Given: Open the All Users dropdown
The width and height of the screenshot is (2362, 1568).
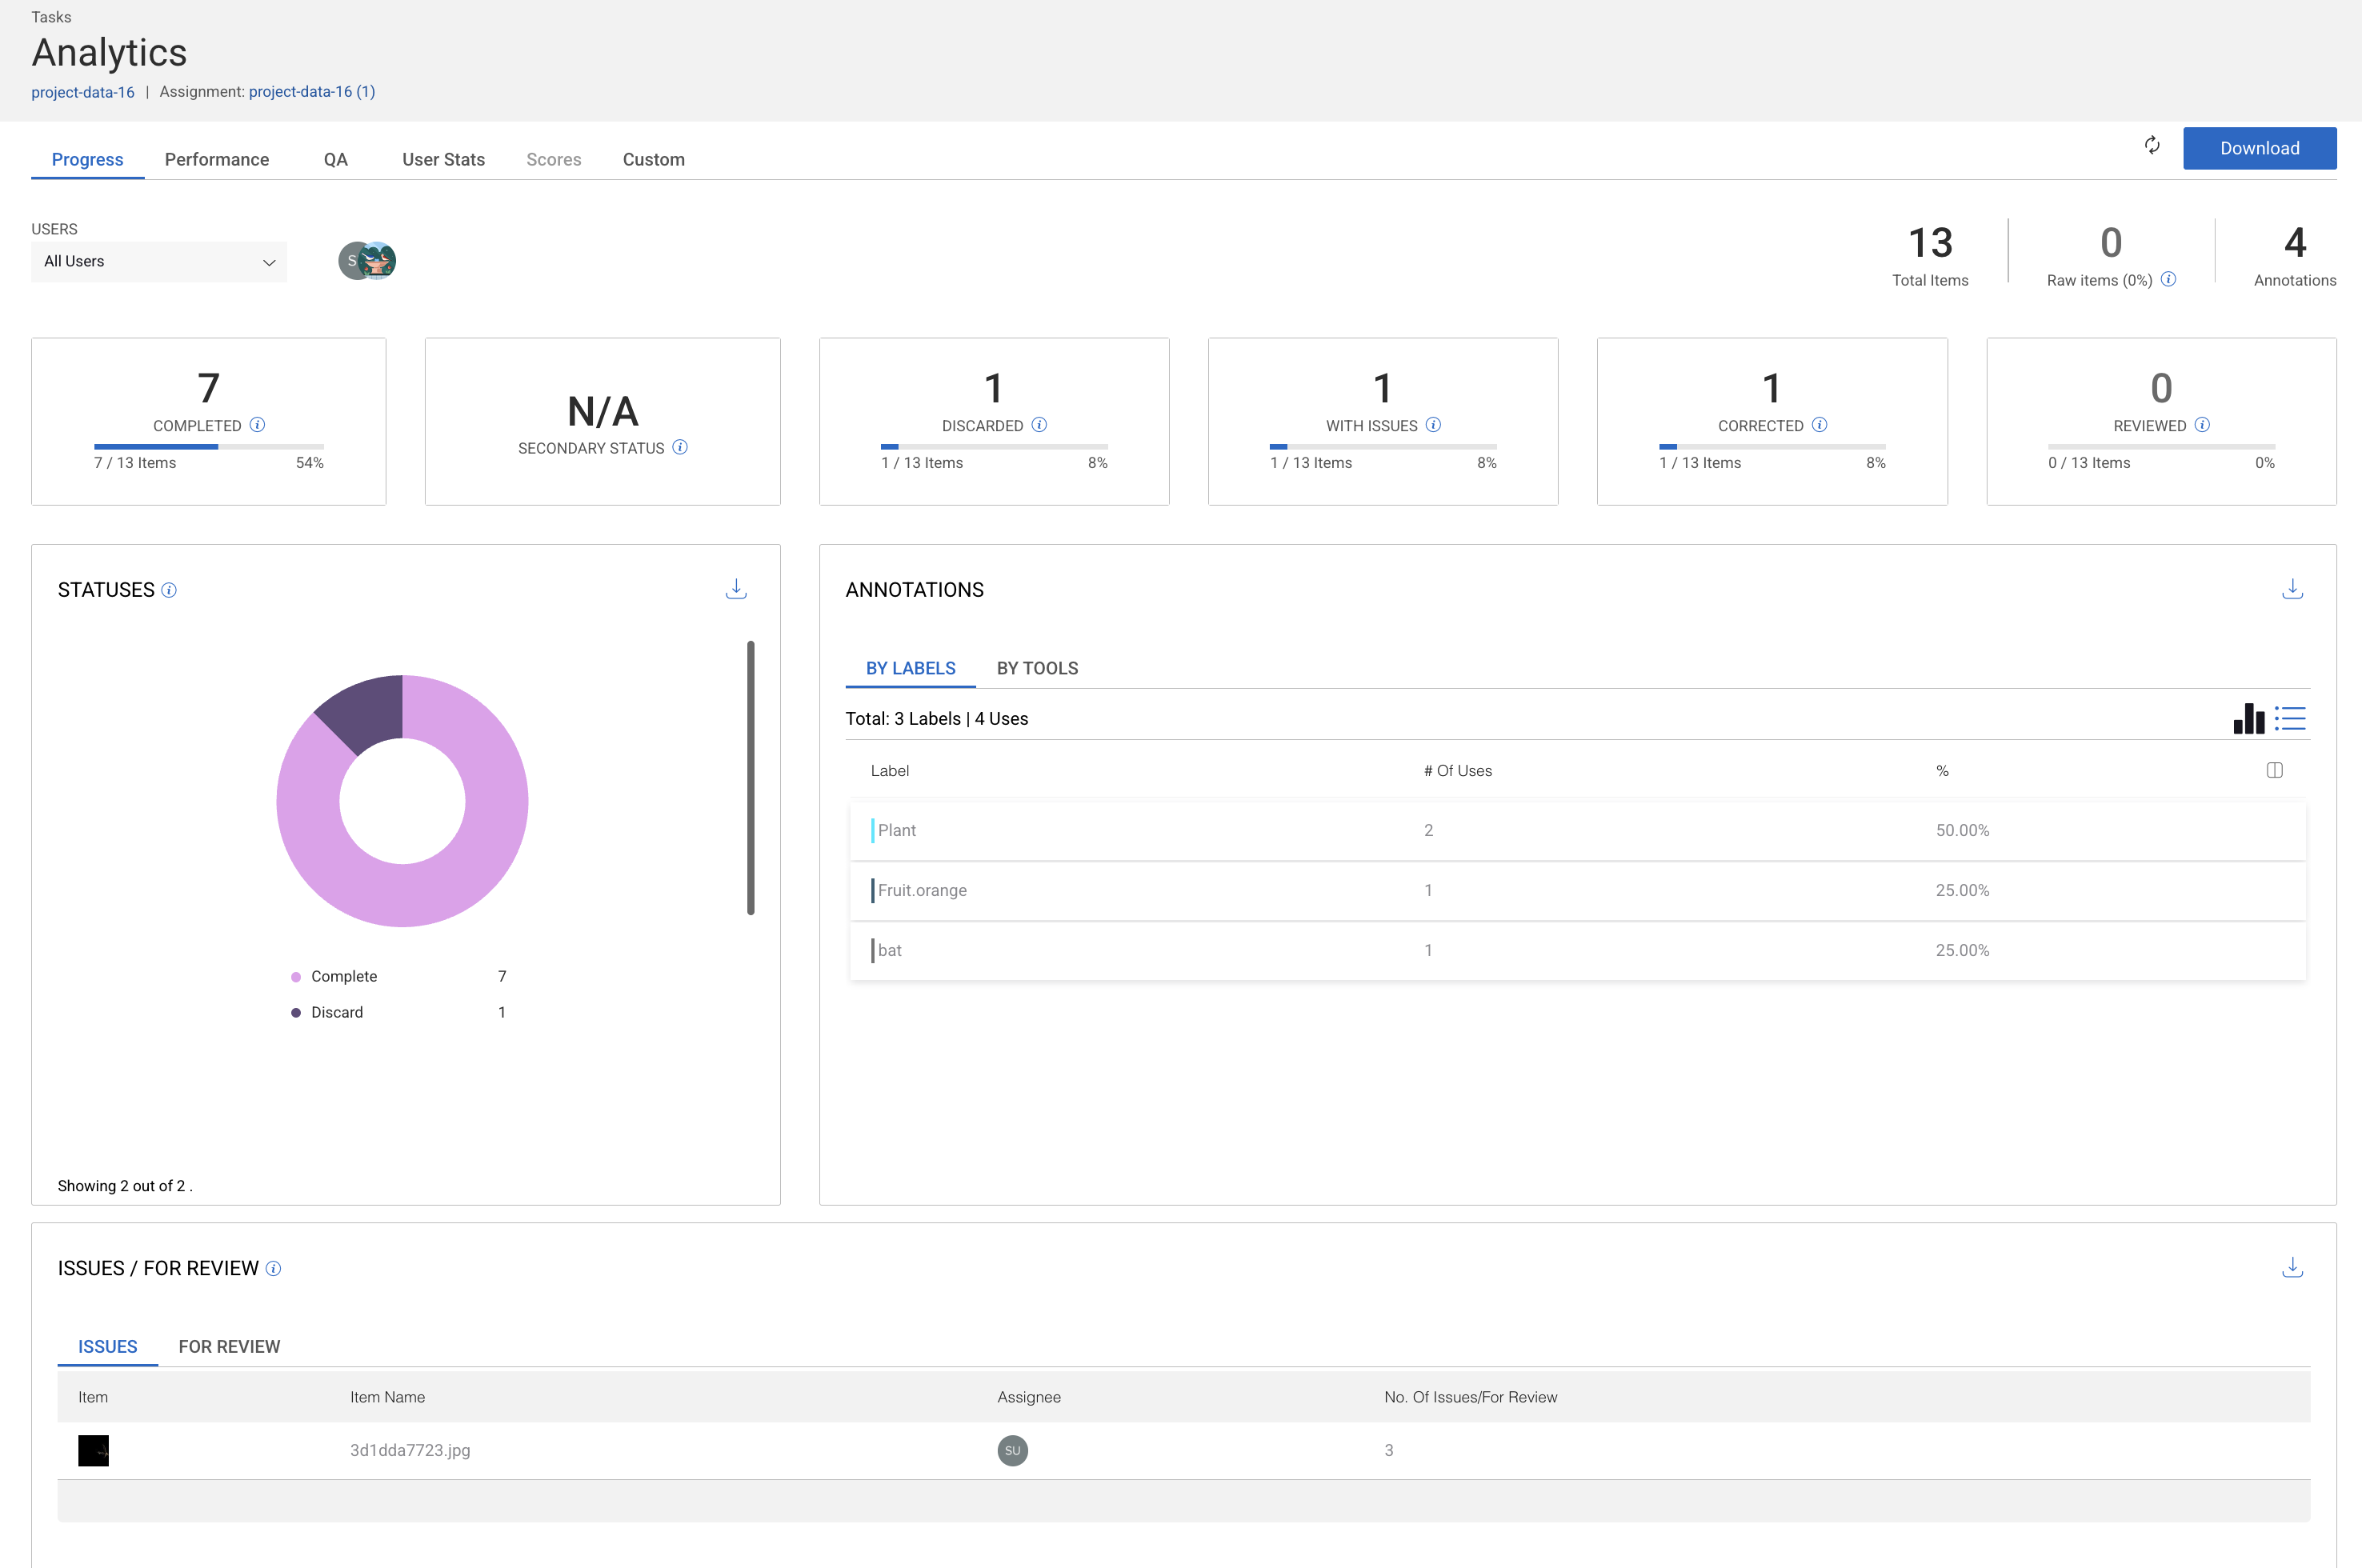Looking at the screenshot, I should [x=159, y=261].
